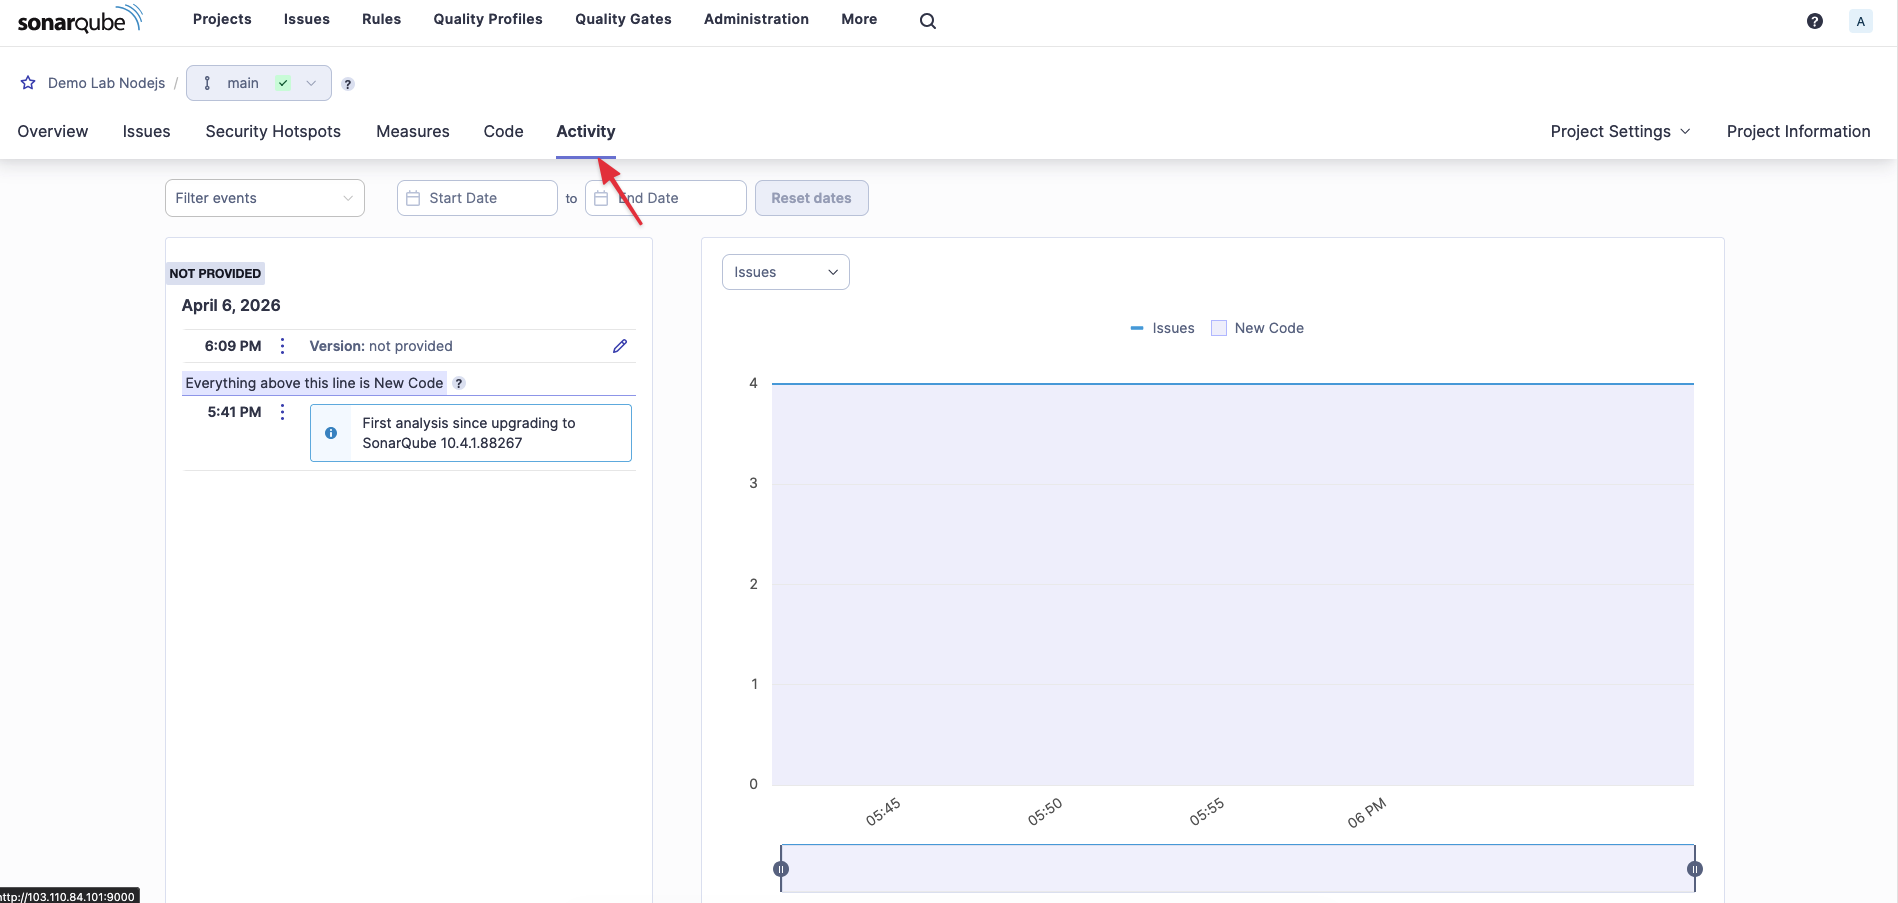
Task: Click the search magnifier icon
Action: (927, 21)
